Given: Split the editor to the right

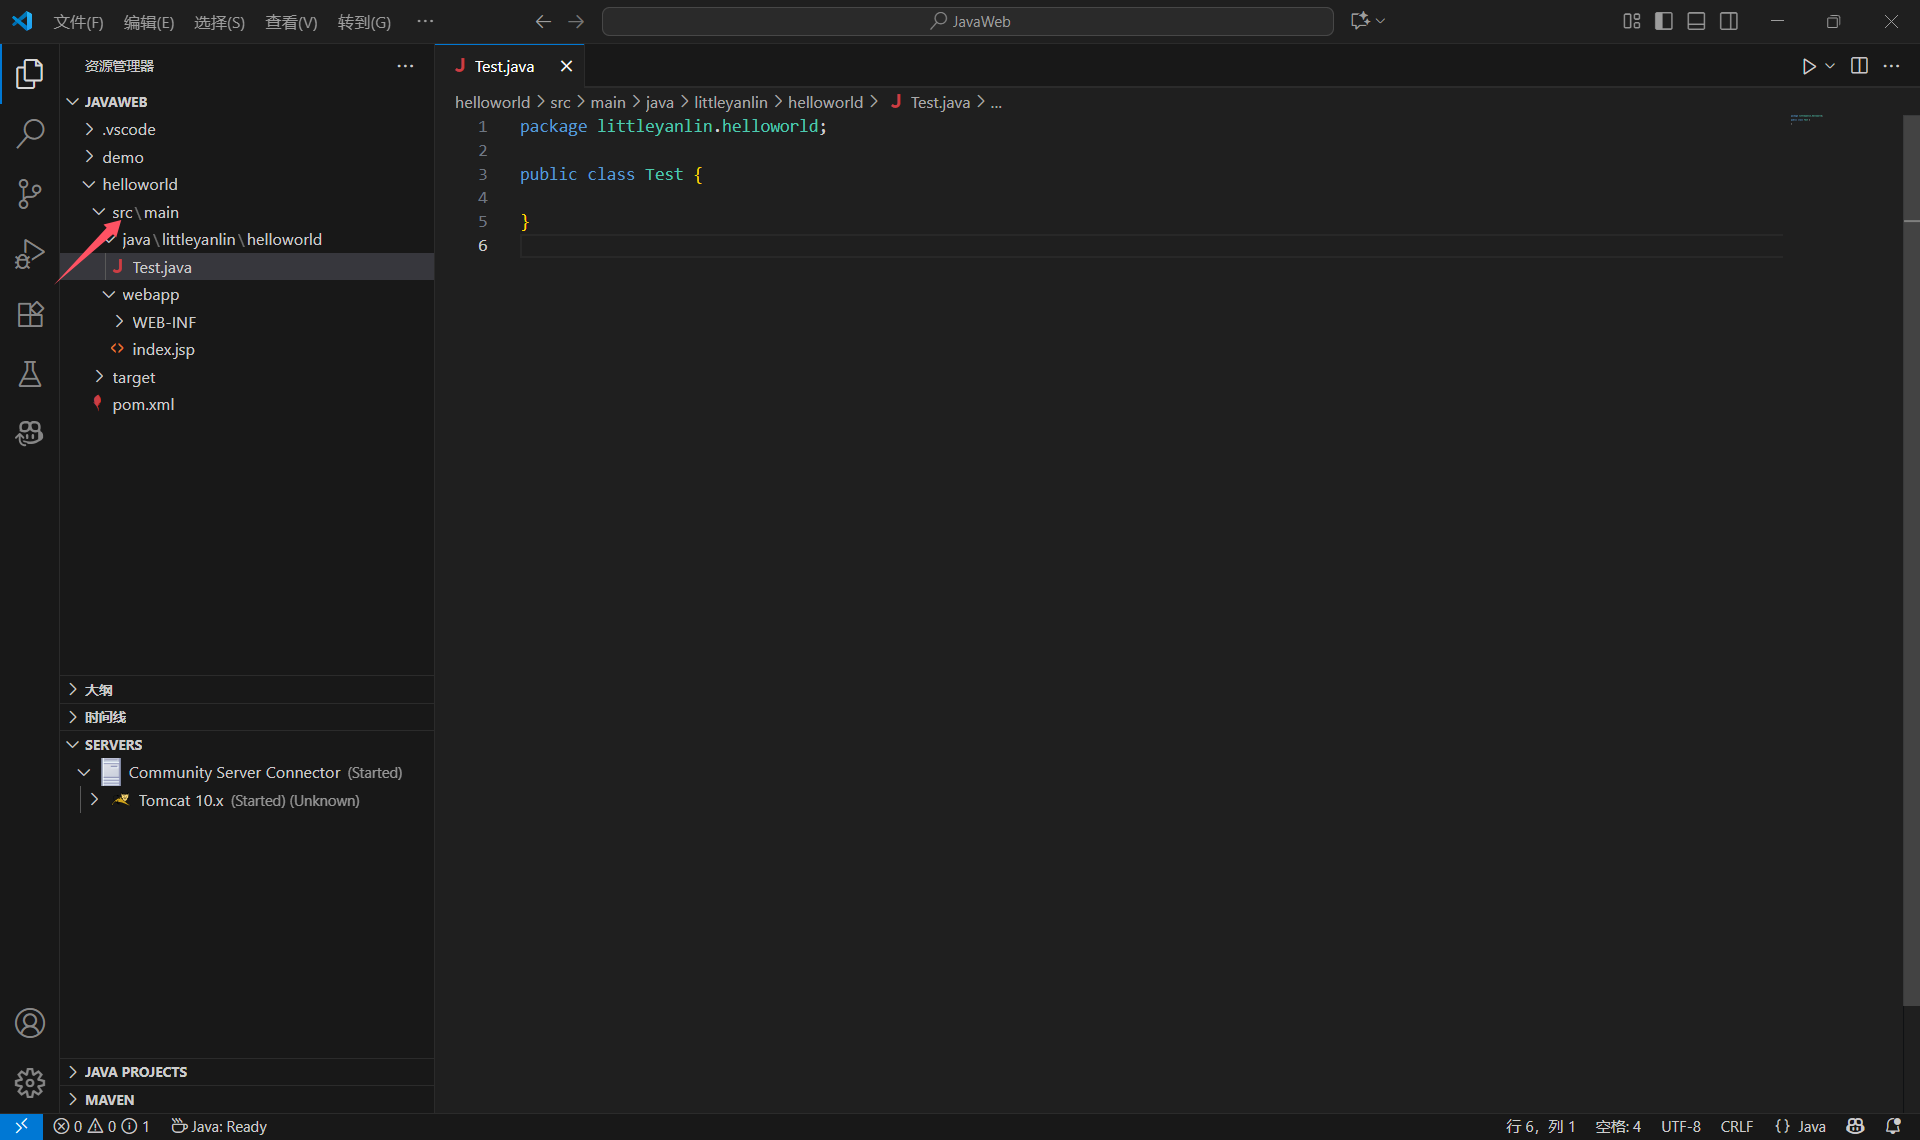Looking at the screenshot, I should tap(1859, 66).
